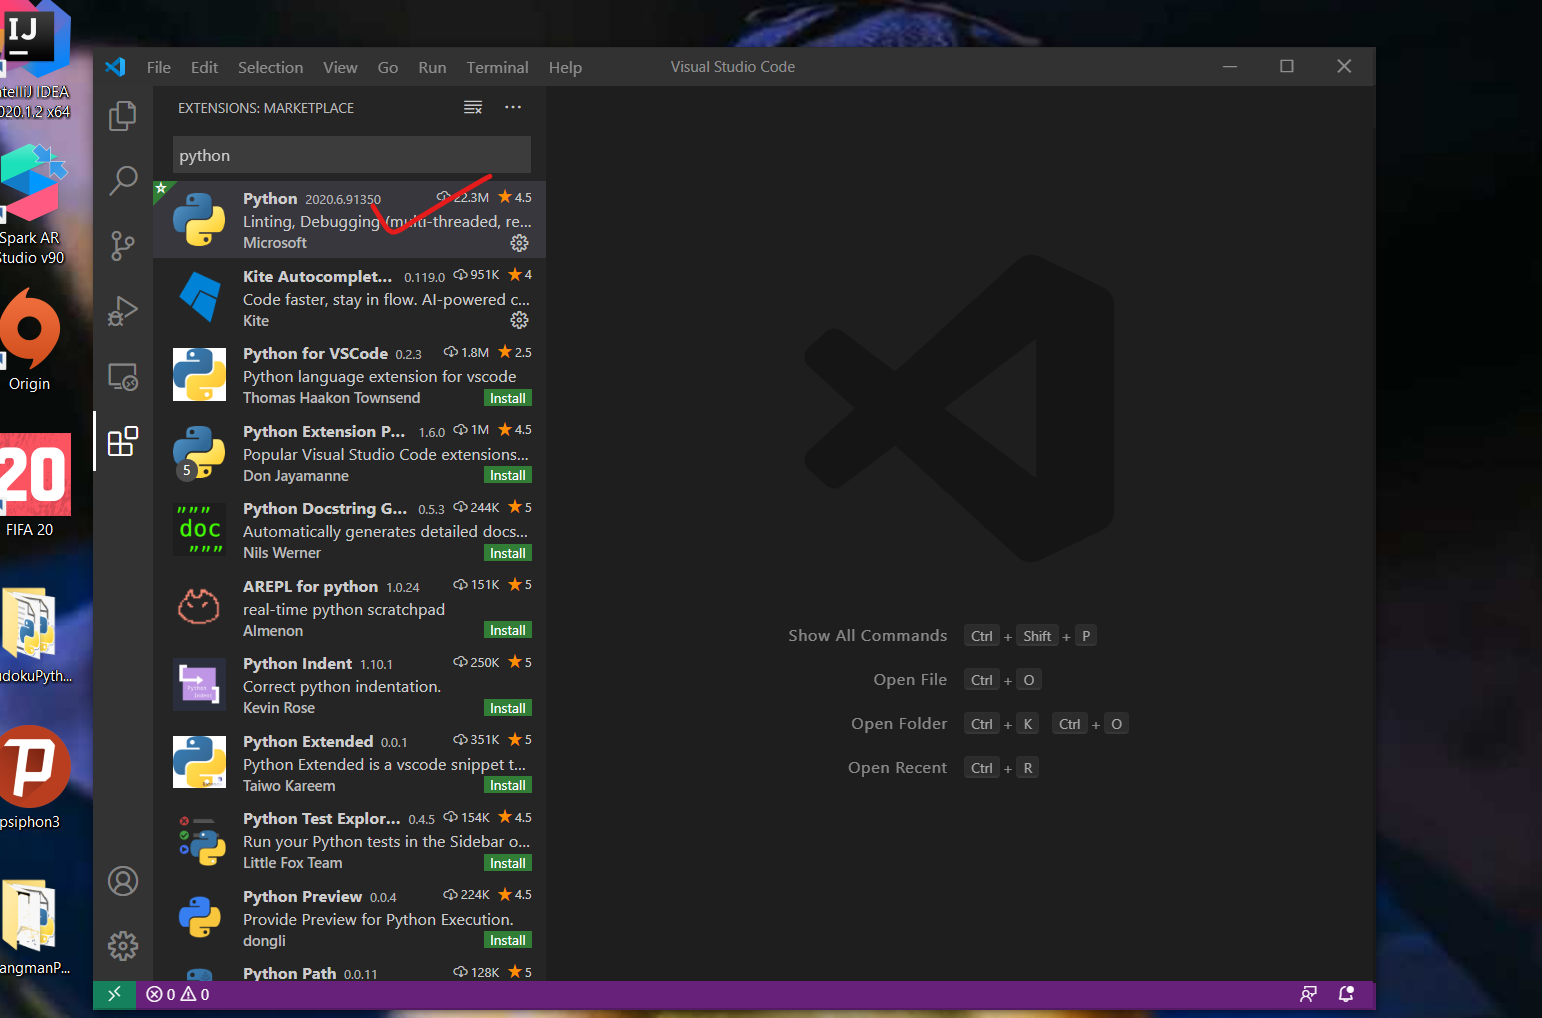Screen dimensions: 1542x1018
Task: Open manage gear for Python extension
Action: point(520,243)
